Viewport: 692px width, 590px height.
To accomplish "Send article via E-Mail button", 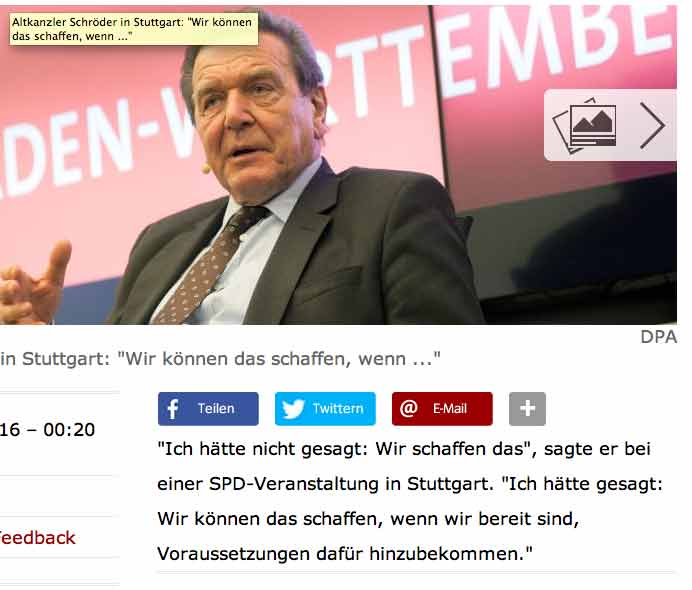I will pyautogui.click(x=442, y=409).
